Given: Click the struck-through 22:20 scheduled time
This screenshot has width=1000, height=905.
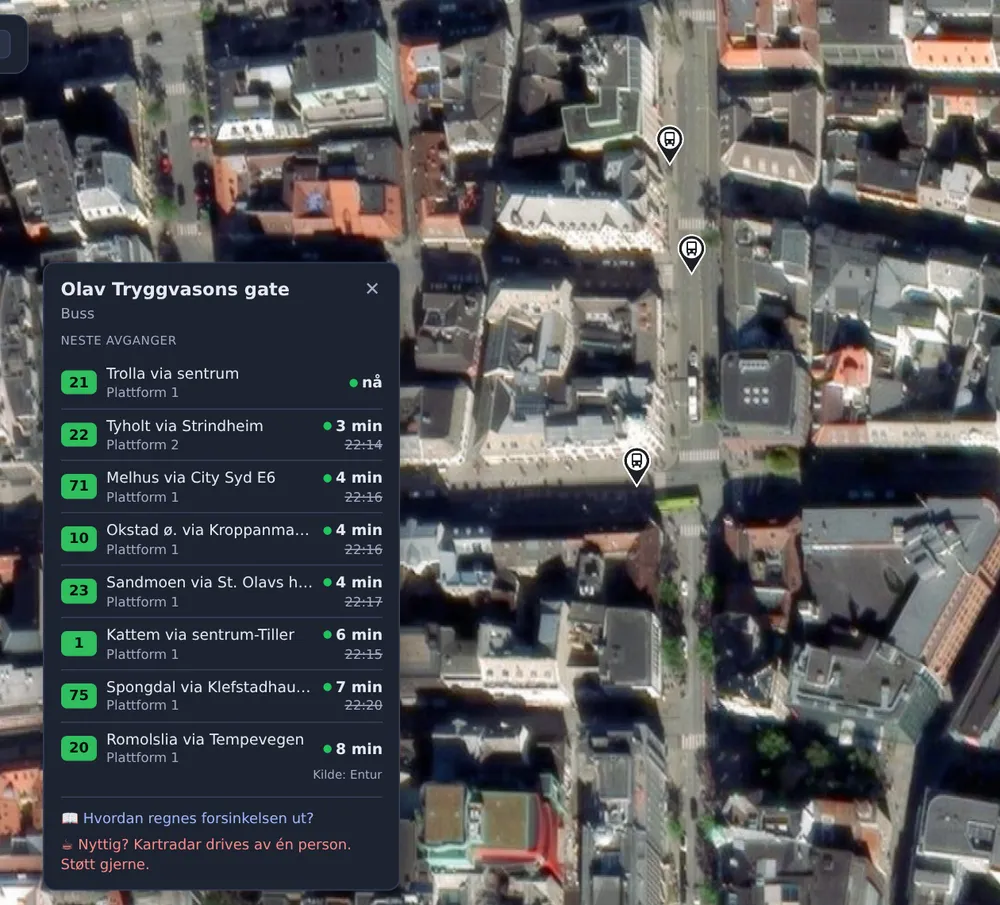Looking at the screenshot, I should [364, 705].
